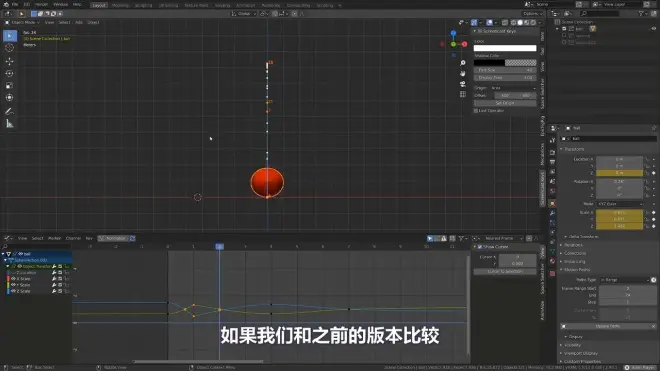Click the camera view icon in viewport
This screenshot has width=660, height=371.
[x=463, y=84]
